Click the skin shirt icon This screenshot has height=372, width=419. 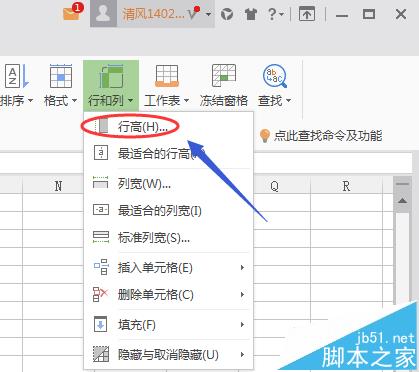pyautogui.click(x=251, y=14)
